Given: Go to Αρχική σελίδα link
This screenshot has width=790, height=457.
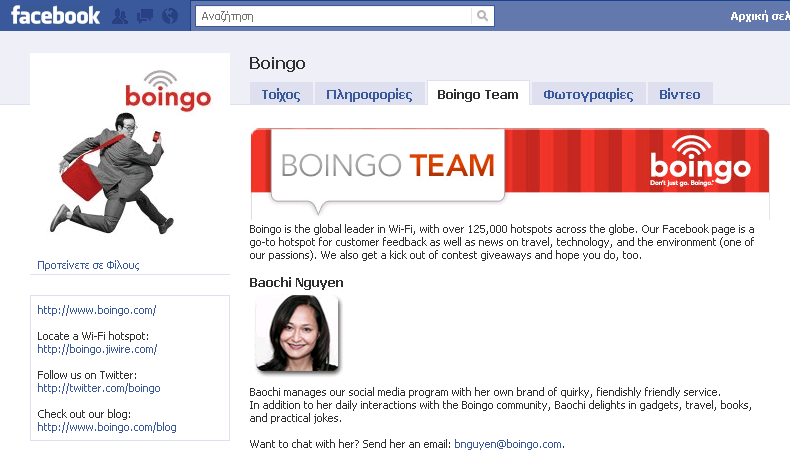Looking at the screenshot, I should [x=760, y=16].
